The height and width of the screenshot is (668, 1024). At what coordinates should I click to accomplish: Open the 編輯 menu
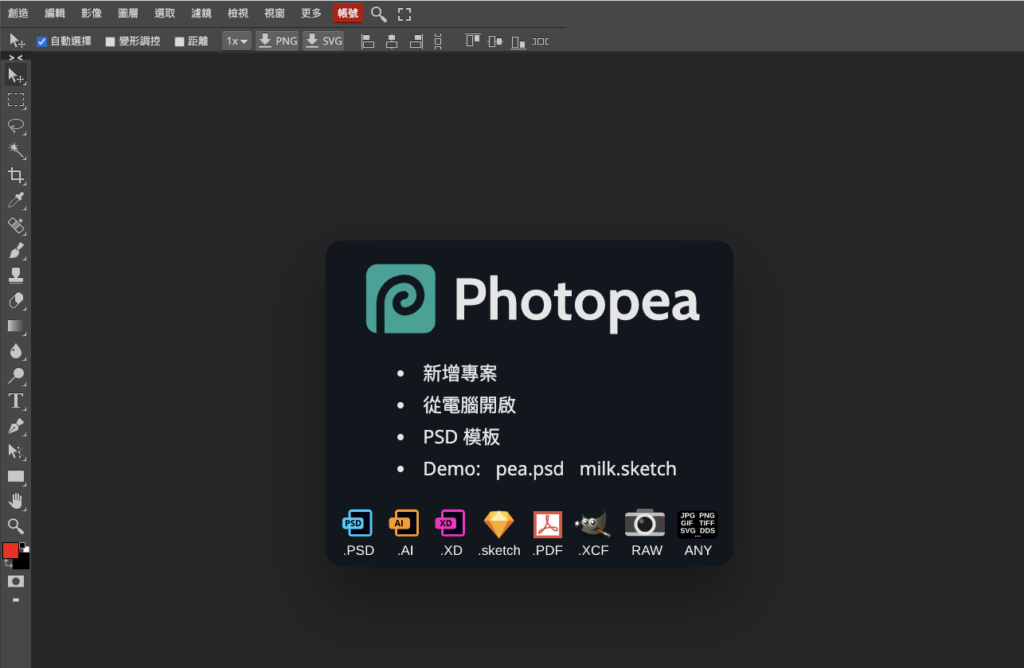pos(55,13)
